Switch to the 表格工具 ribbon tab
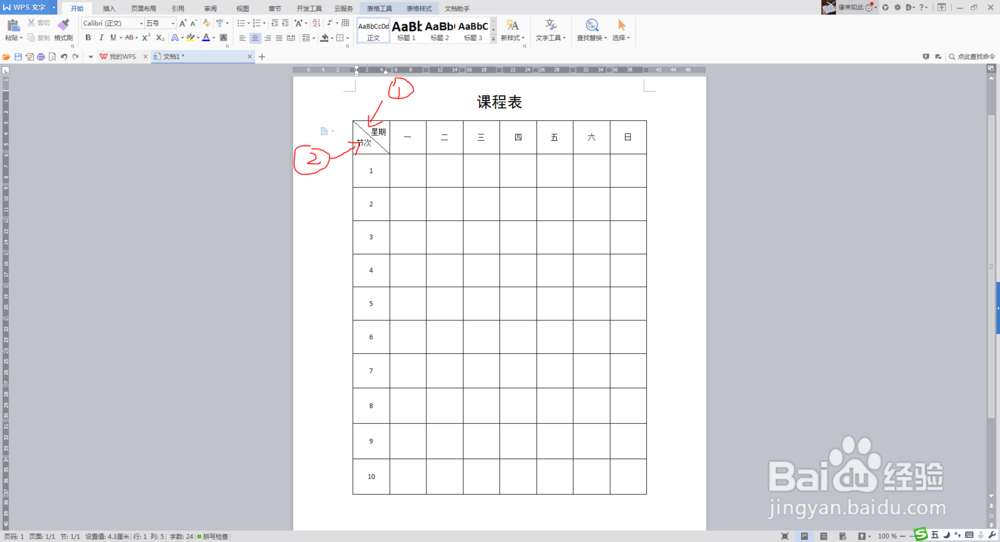Image resolution: width=1000 pixels, height=542 pixels. tap(379, 8)
